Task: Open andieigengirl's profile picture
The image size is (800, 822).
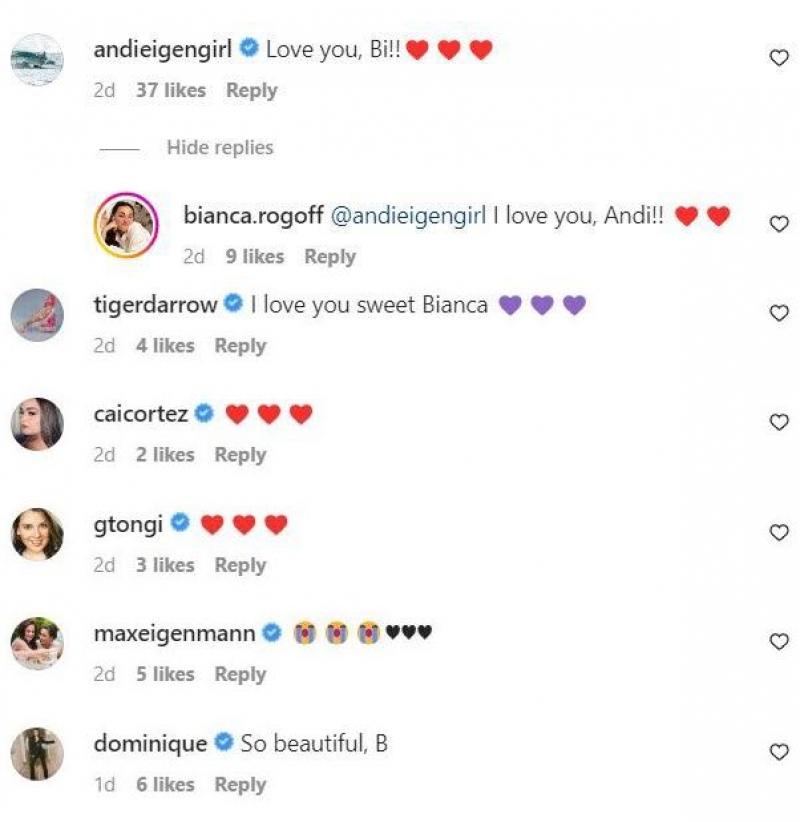Action: click(37, 60)
